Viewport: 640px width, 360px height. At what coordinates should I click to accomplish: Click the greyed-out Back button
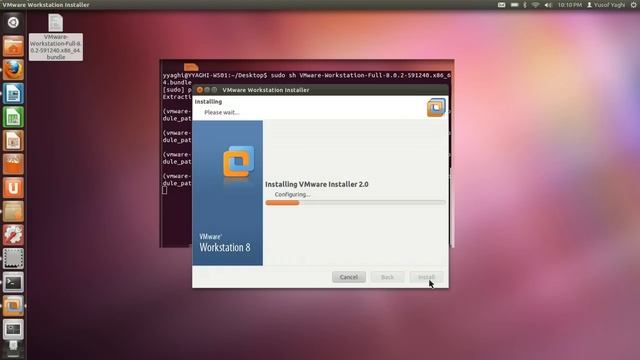(387, 277)
